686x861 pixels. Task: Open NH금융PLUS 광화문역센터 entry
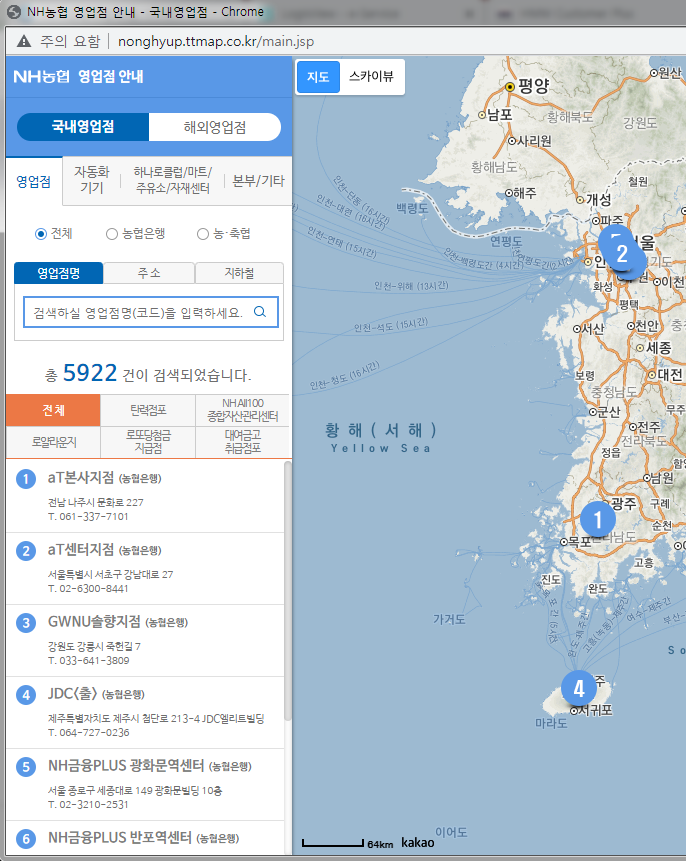145,784
